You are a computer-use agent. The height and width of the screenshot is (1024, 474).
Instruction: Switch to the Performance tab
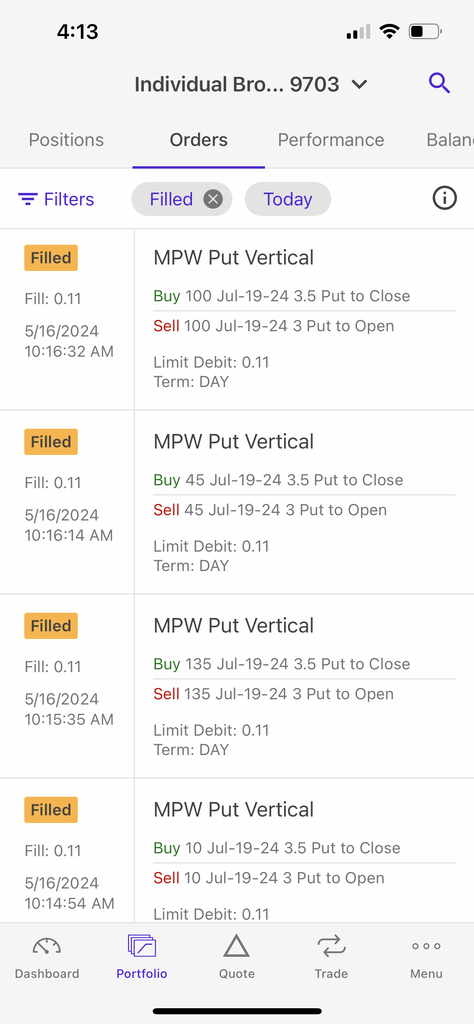coord(331,140)
